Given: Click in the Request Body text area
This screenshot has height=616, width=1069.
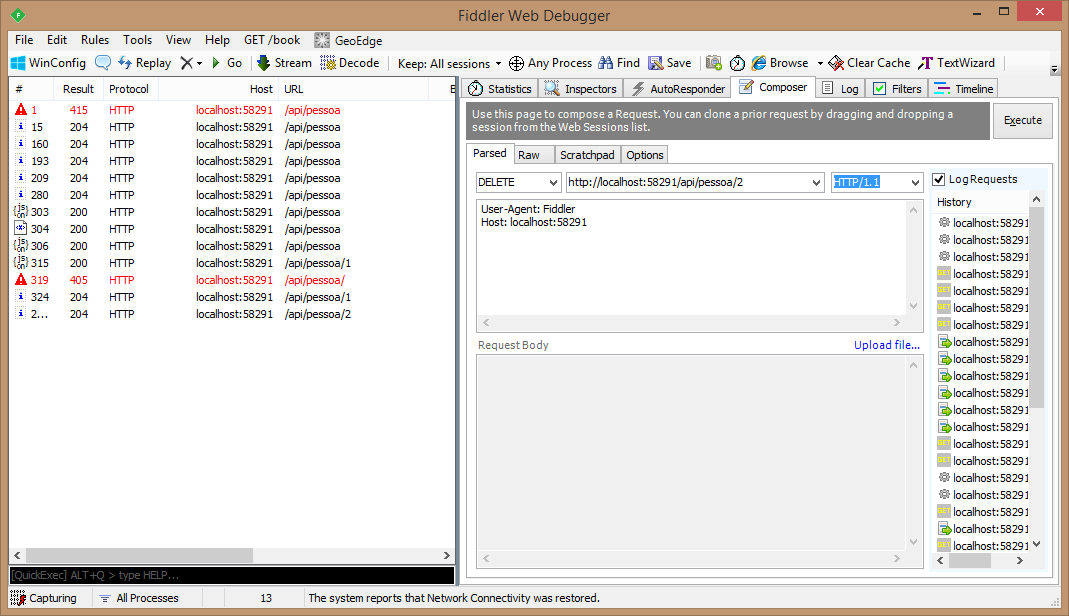Looking at the screenshot, I should [691, 452].
